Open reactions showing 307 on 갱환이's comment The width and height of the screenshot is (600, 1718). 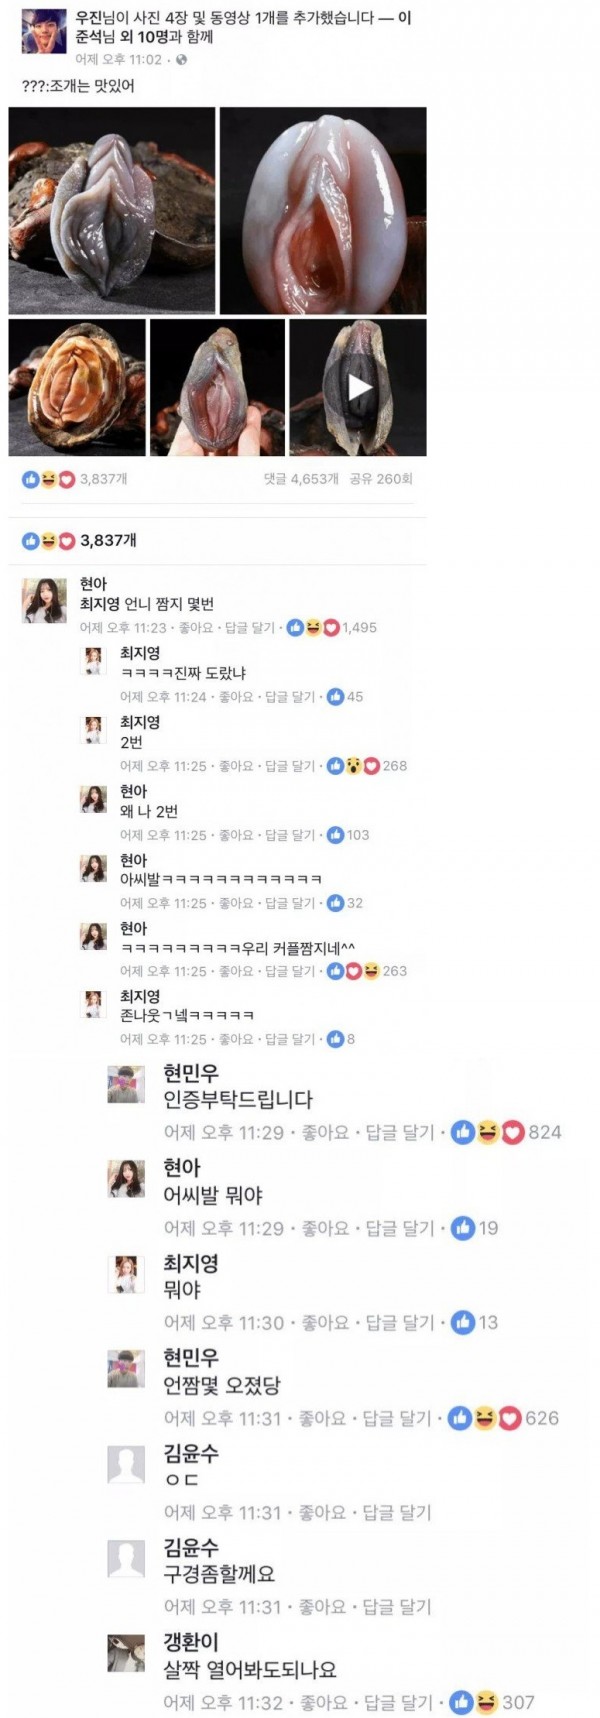click(x=474, y=1702)
